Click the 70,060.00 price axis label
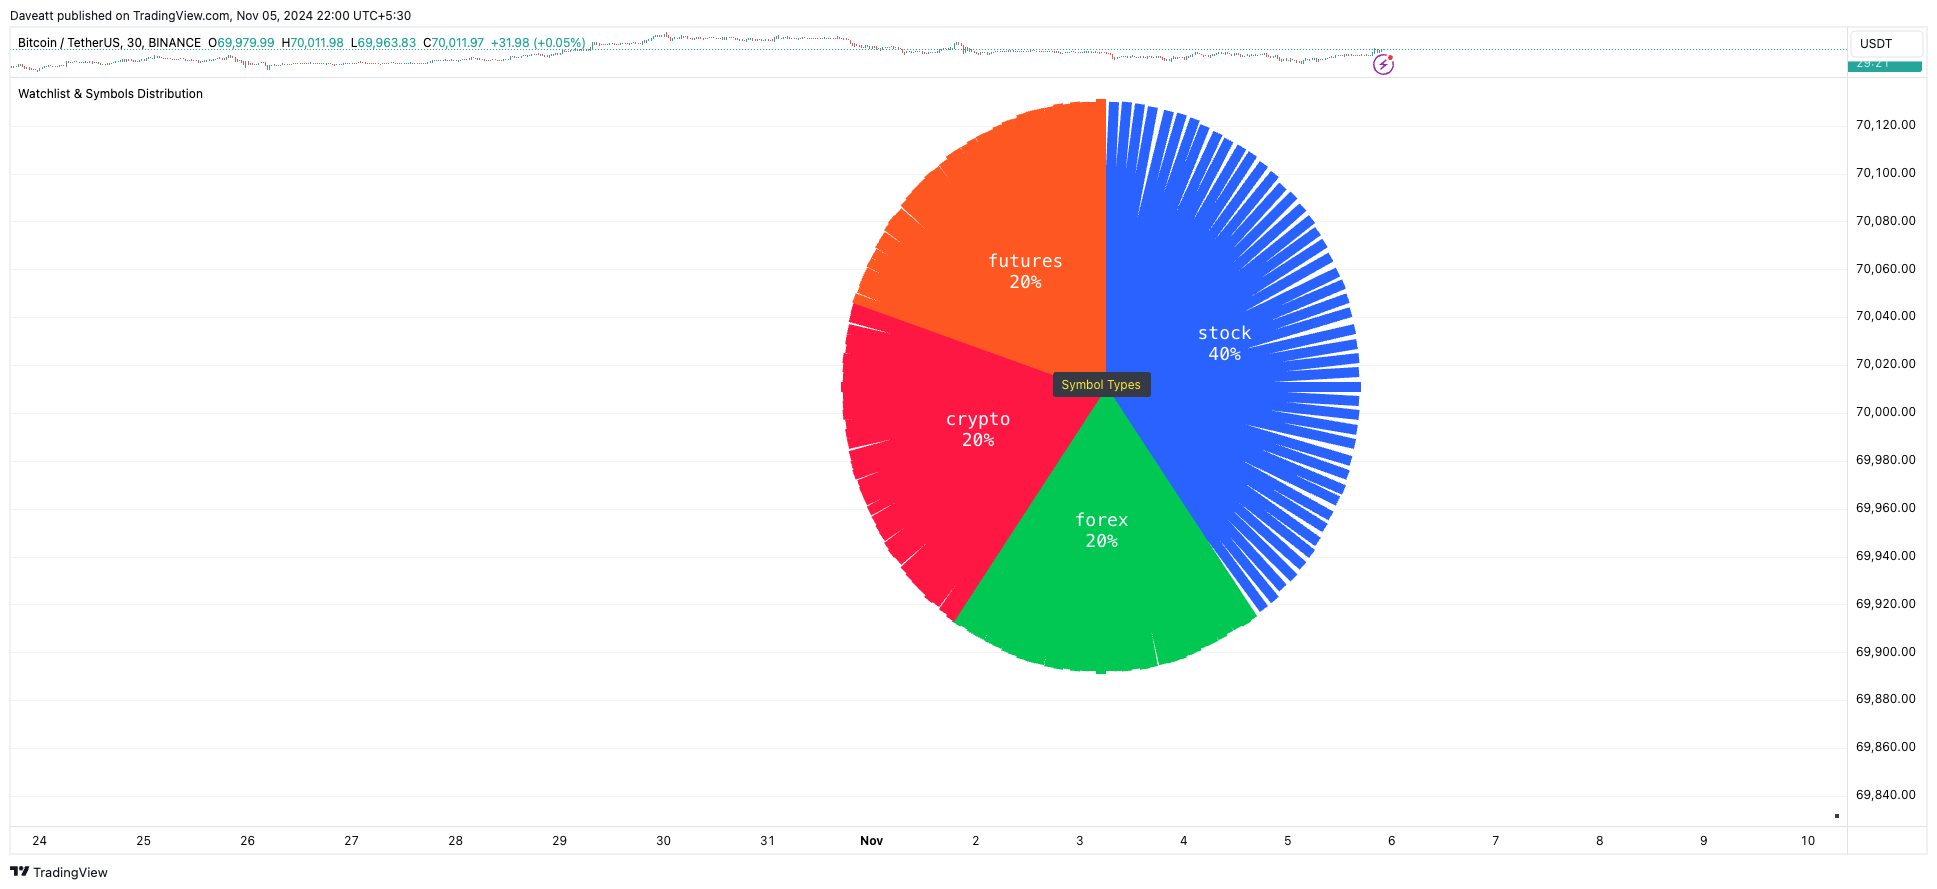The width and height of the screenshot is (1937, 889). (x=1886, y=269)
